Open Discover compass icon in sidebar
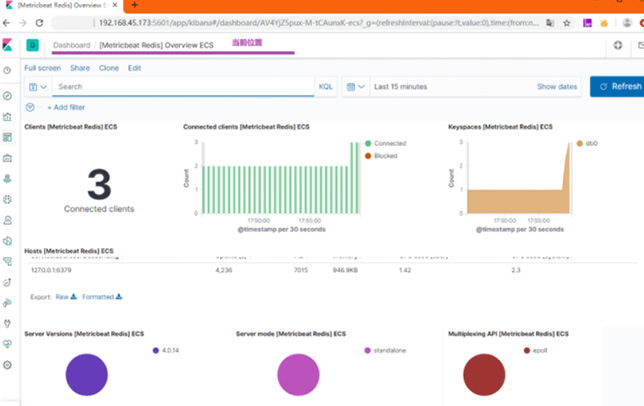The width and height of the screenshot is (644, 406). [7, 96]
